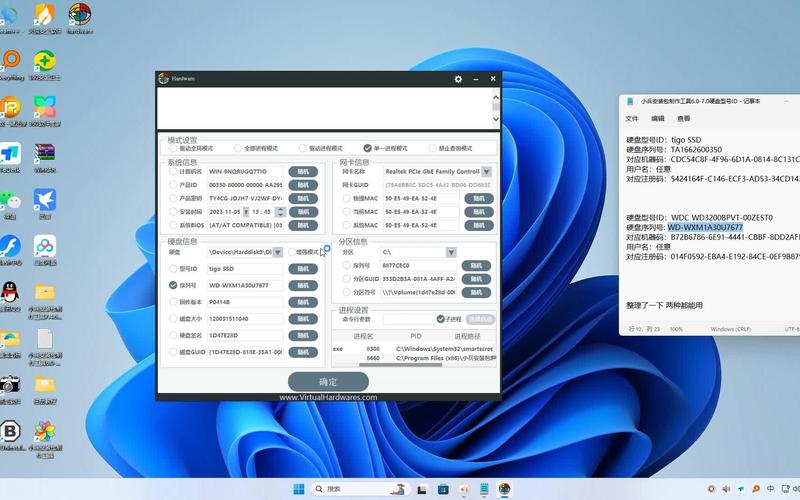This screenshot has height=500, width=800.
Task: Open 查看 menu in Notepad
Action: (684, 118)
